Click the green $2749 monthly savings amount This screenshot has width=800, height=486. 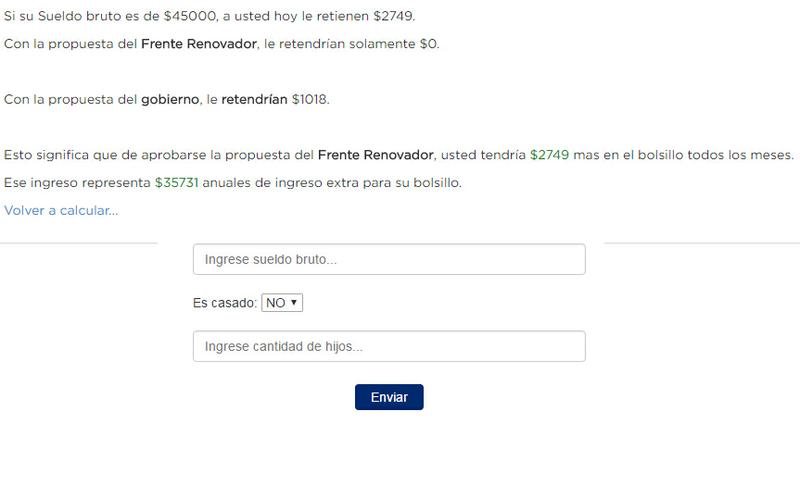coord(549,155)
